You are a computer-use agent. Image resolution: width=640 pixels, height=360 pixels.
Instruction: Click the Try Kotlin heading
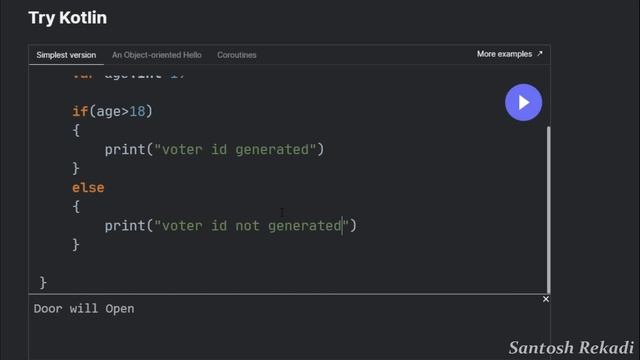(68, 18)
